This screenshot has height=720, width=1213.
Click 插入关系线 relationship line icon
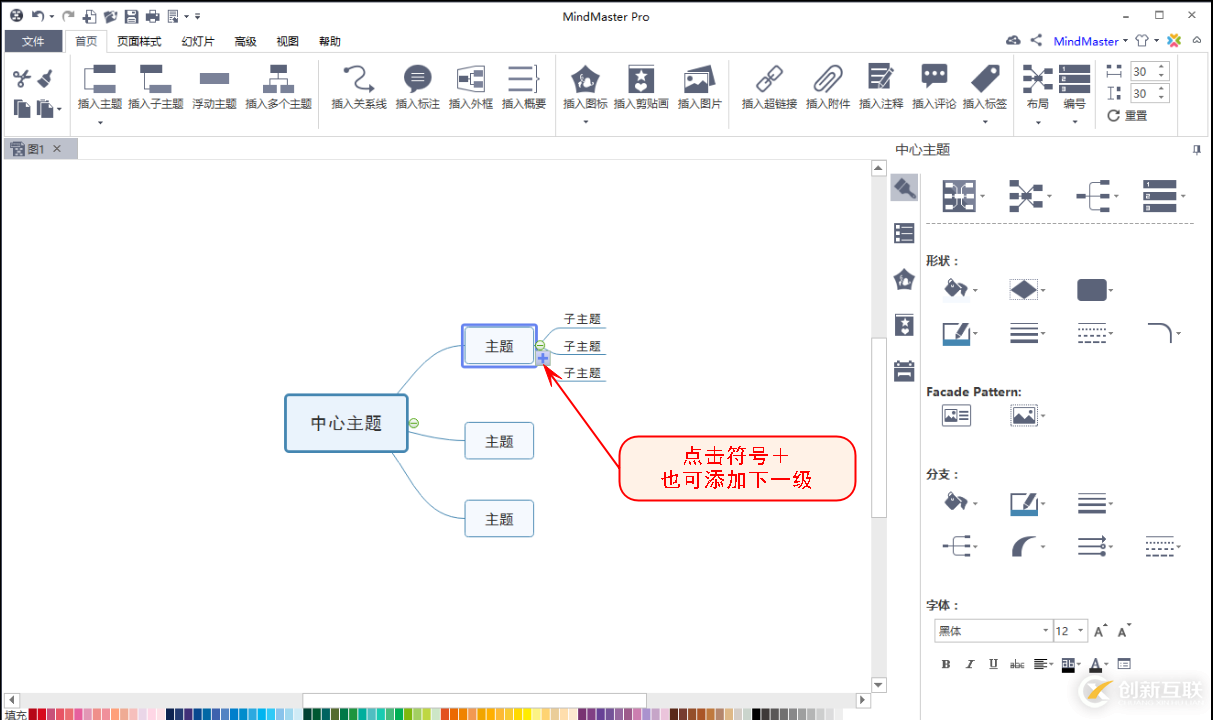[358, 80]
